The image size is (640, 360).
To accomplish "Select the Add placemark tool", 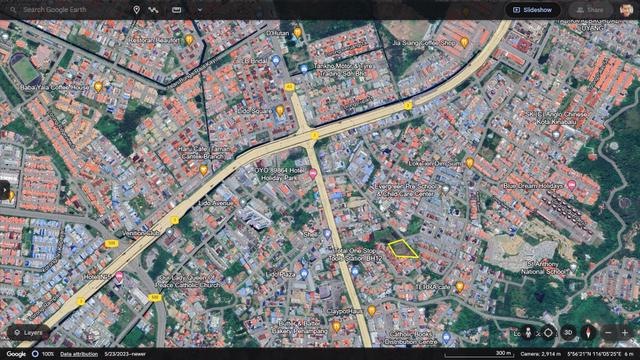I will click(x=136, y=9).
